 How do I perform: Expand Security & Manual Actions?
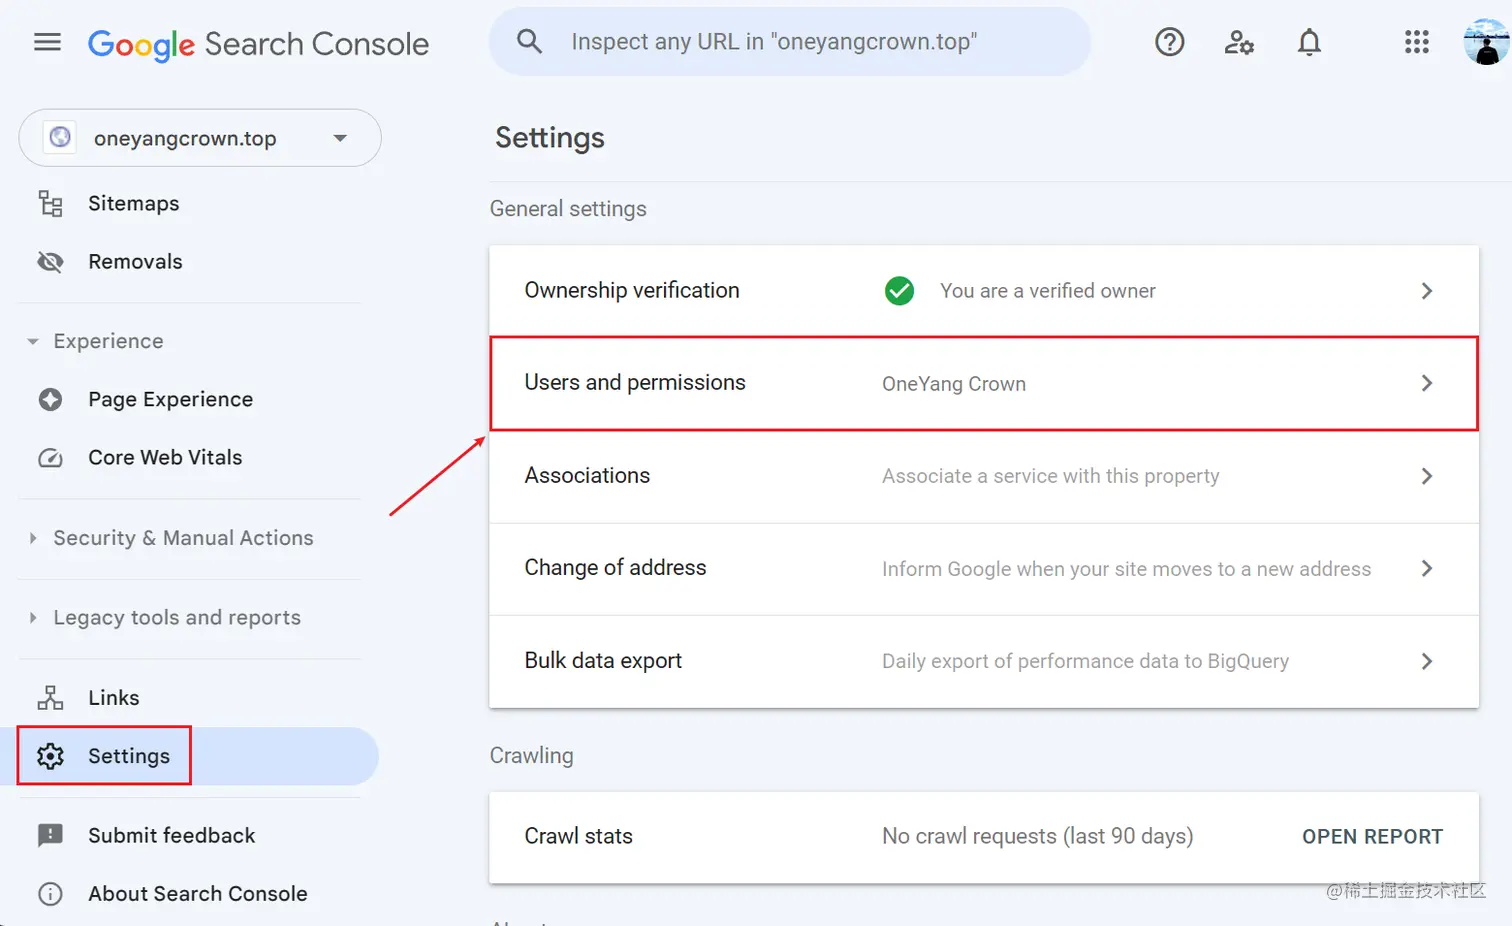[33, 538]
